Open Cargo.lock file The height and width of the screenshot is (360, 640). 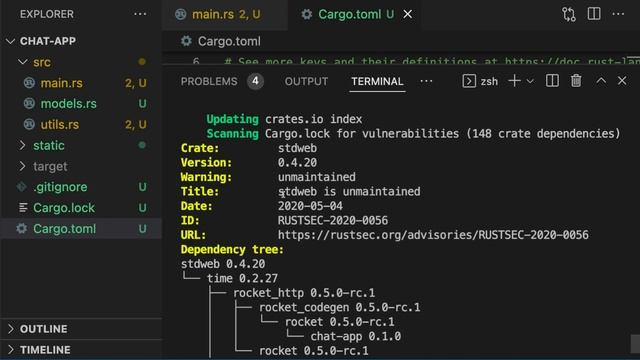[64, 208]
